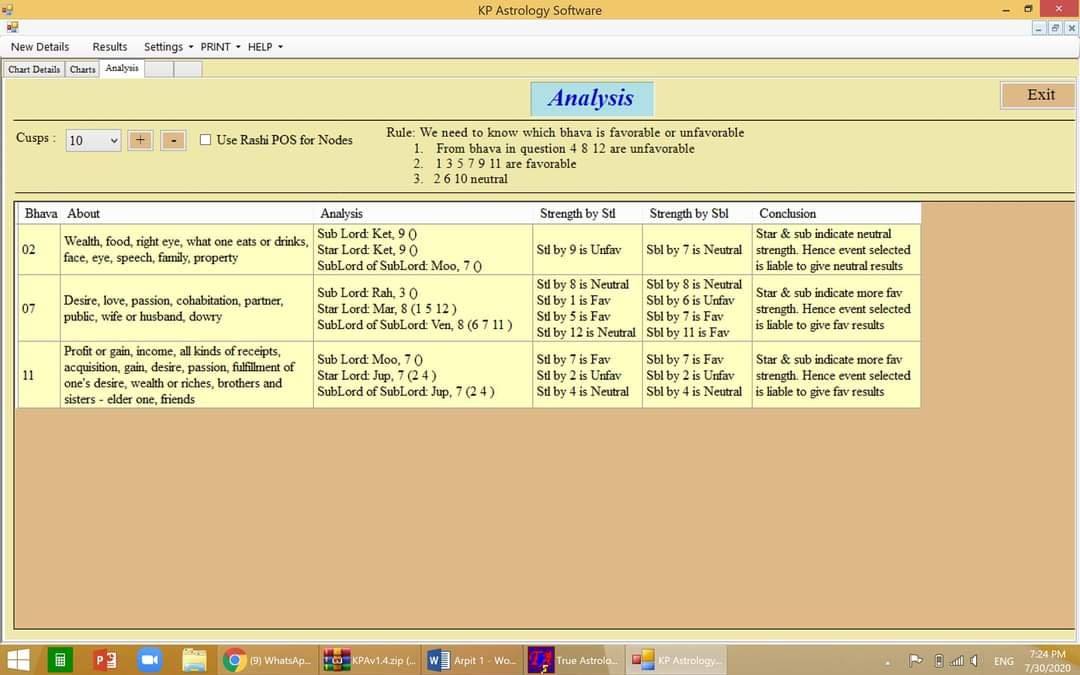1080x675 pixels.
Task: Select the second blank tab
Action: coord(187,70)
